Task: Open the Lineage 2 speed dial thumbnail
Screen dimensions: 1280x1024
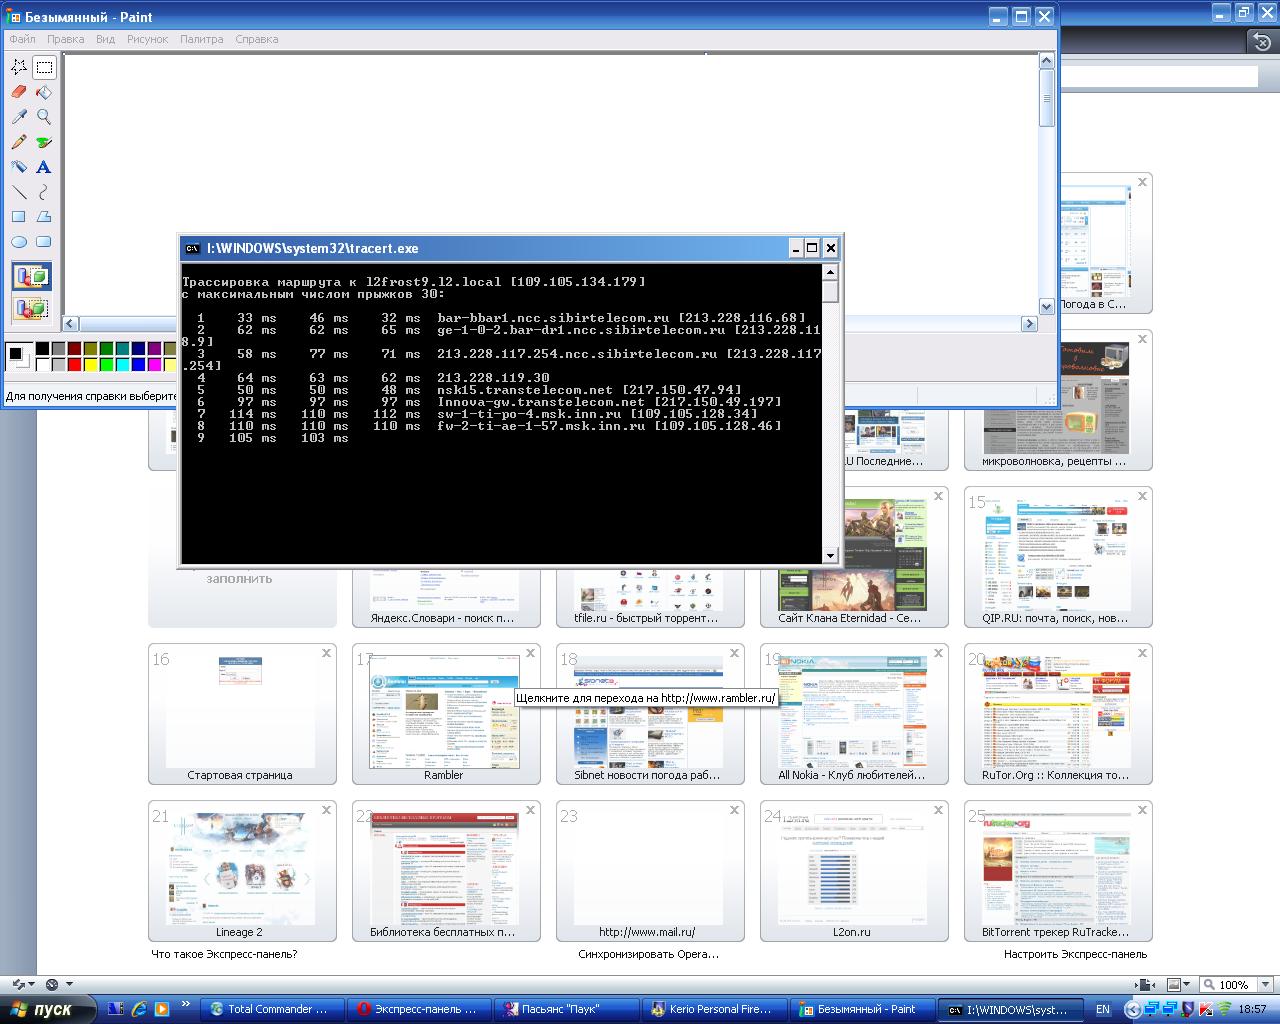Action: (241, 871)
